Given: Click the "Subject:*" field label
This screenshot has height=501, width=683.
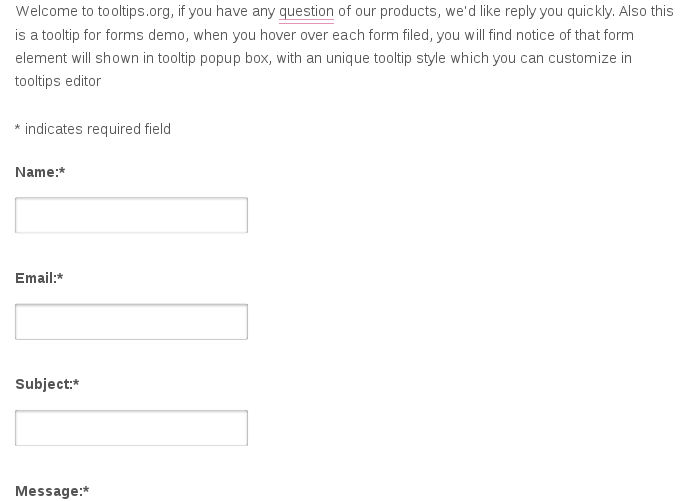Looking at the screenshot, I should click(47, 384).
